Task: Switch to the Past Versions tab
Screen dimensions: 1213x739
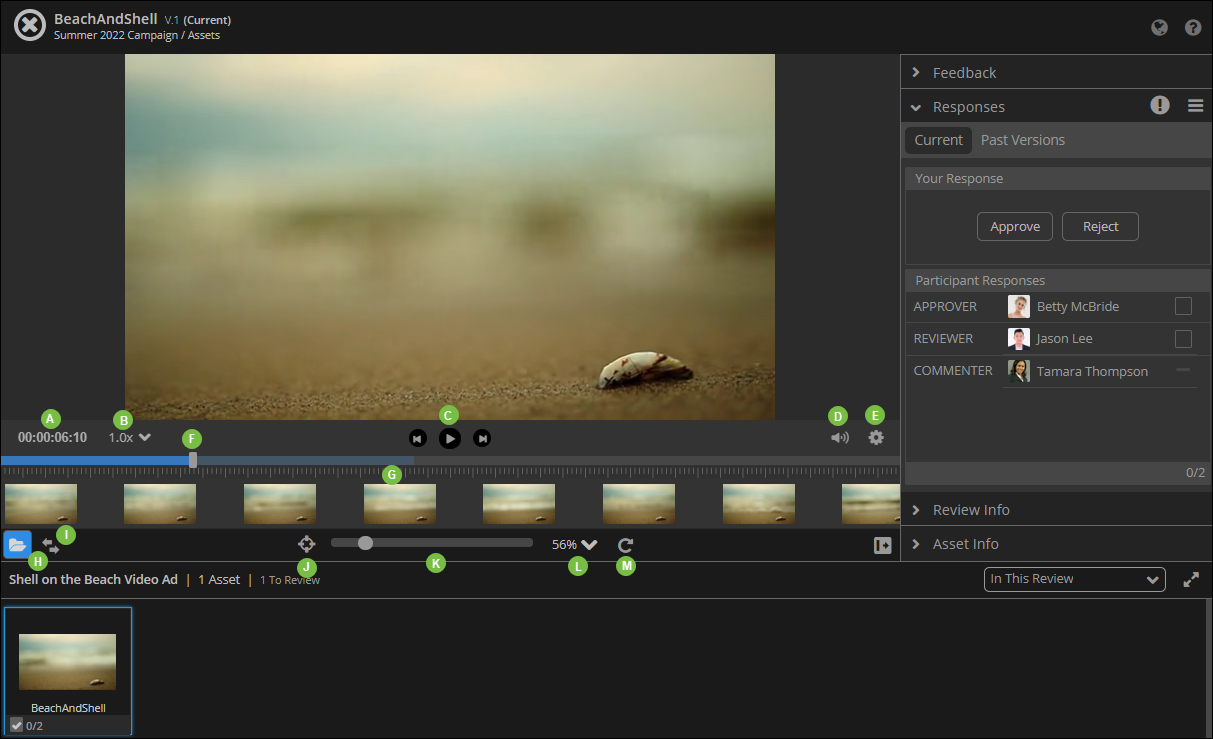Action: point(1022,140)
